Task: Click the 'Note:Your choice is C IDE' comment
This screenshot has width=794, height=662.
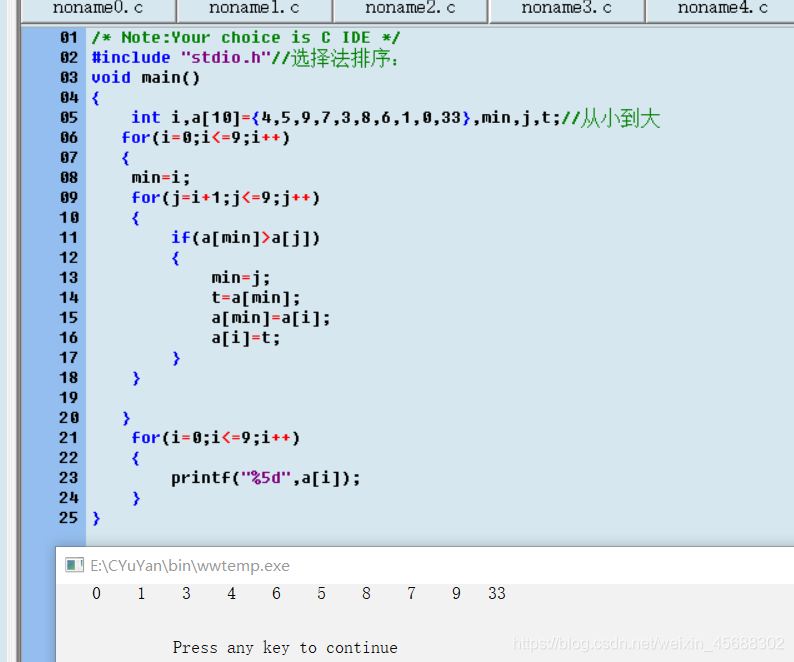Action: click(246, 37)
